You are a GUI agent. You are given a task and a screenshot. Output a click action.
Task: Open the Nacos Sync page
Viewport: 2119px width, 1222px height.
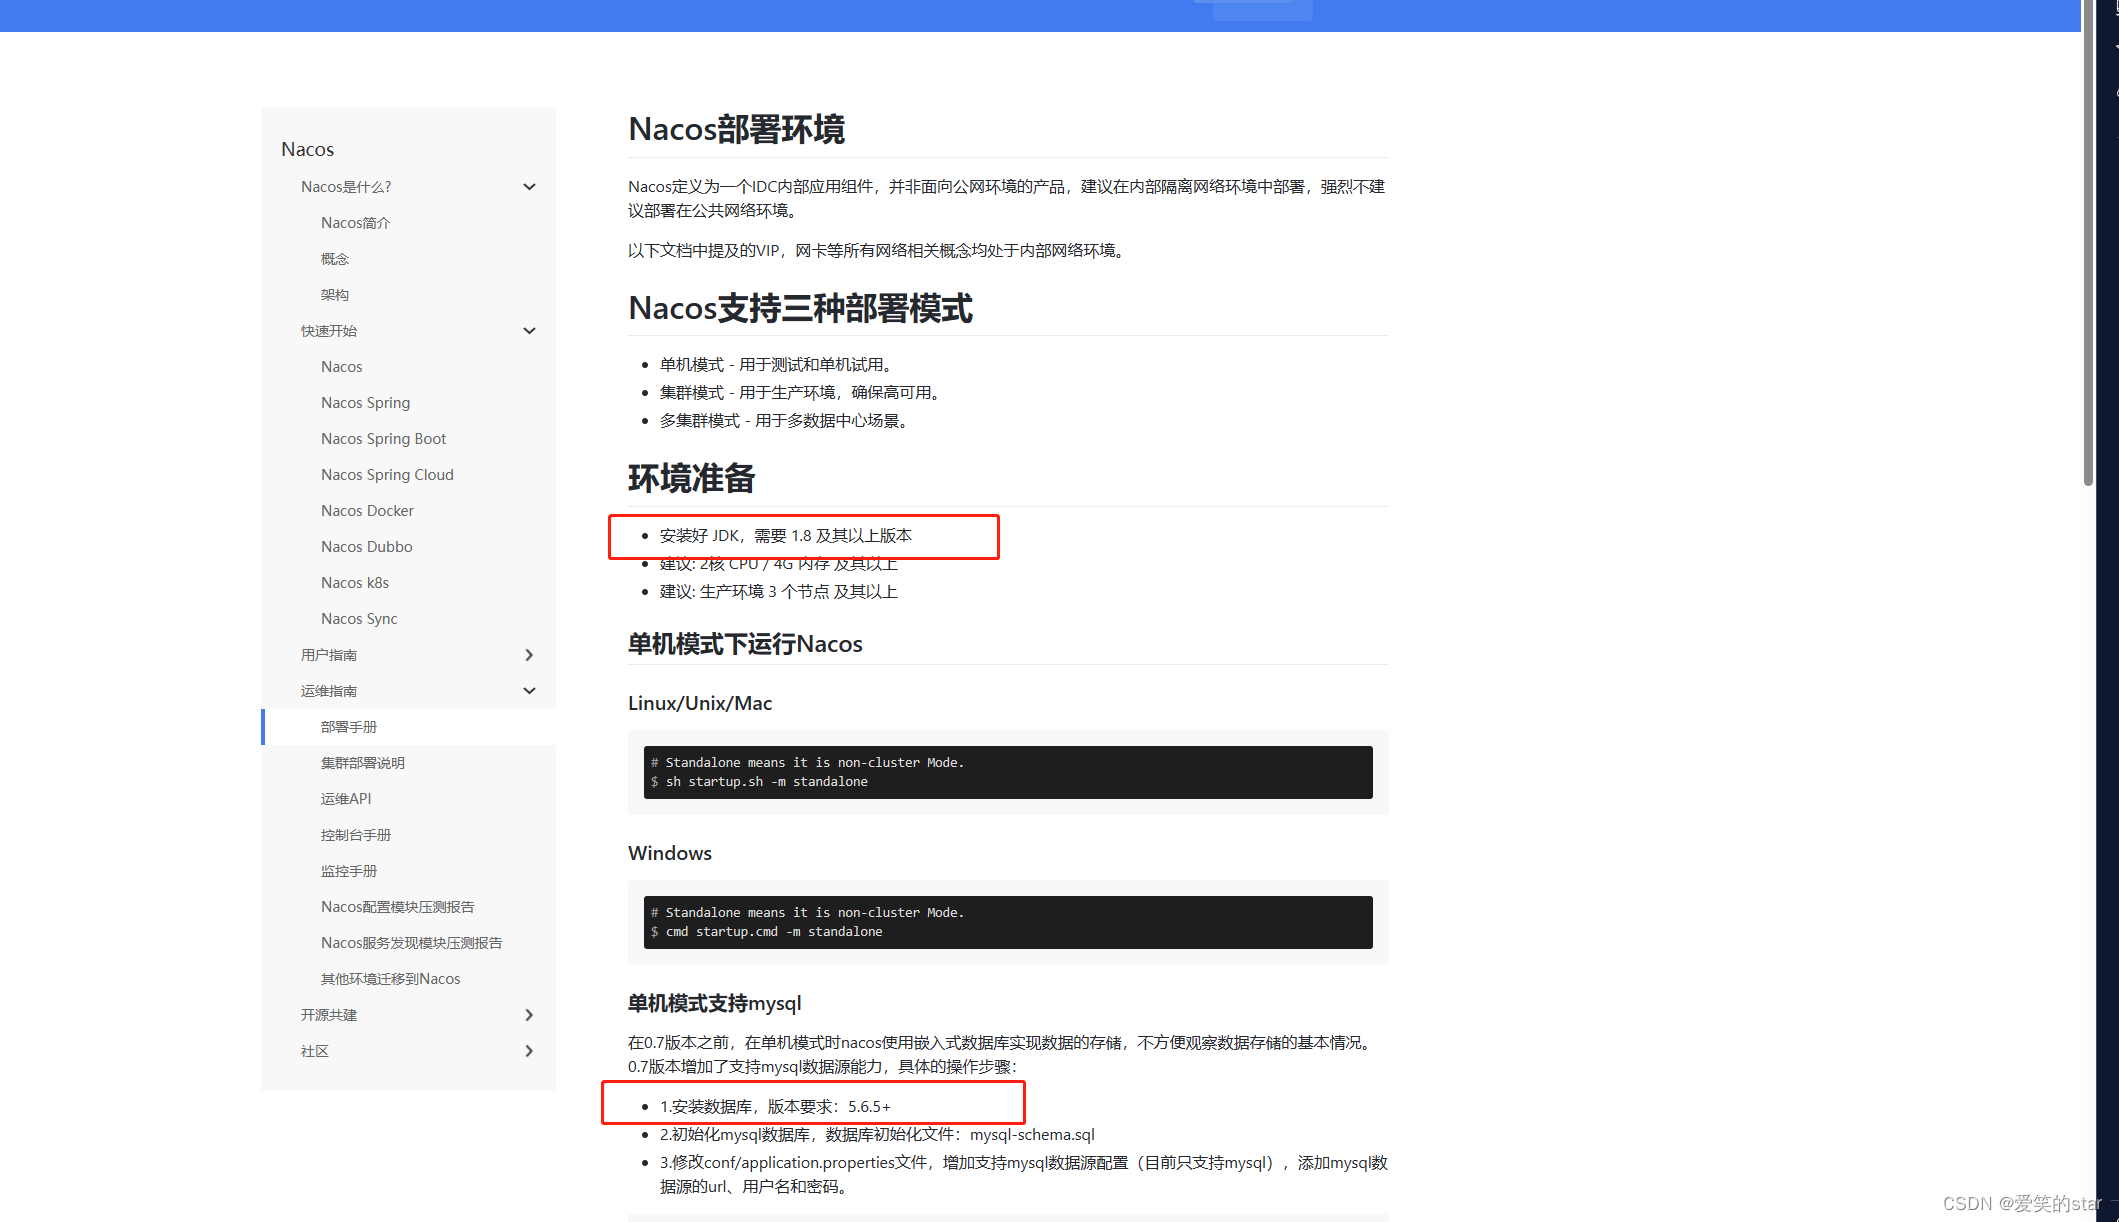click(358, 618)
